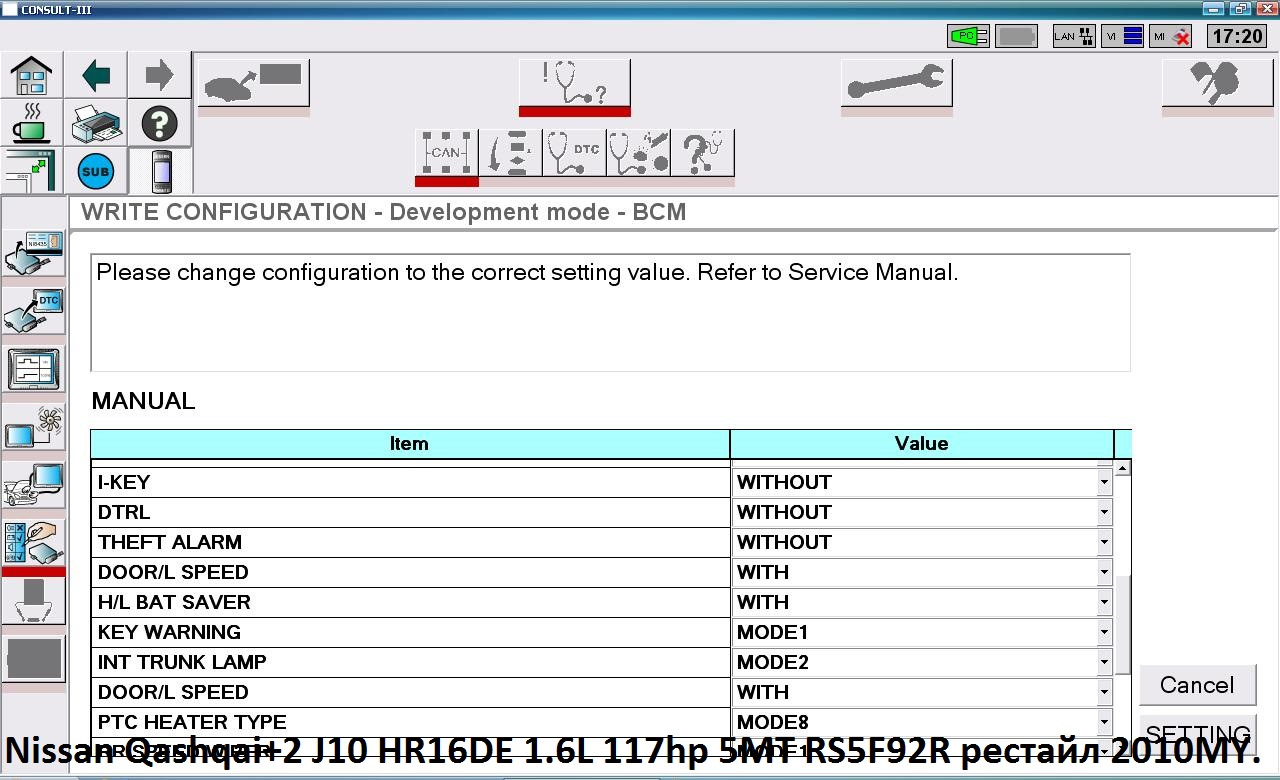Select the blue SUB icon
The width and height of the screenshot is (1280, 780).
[96, 171]
